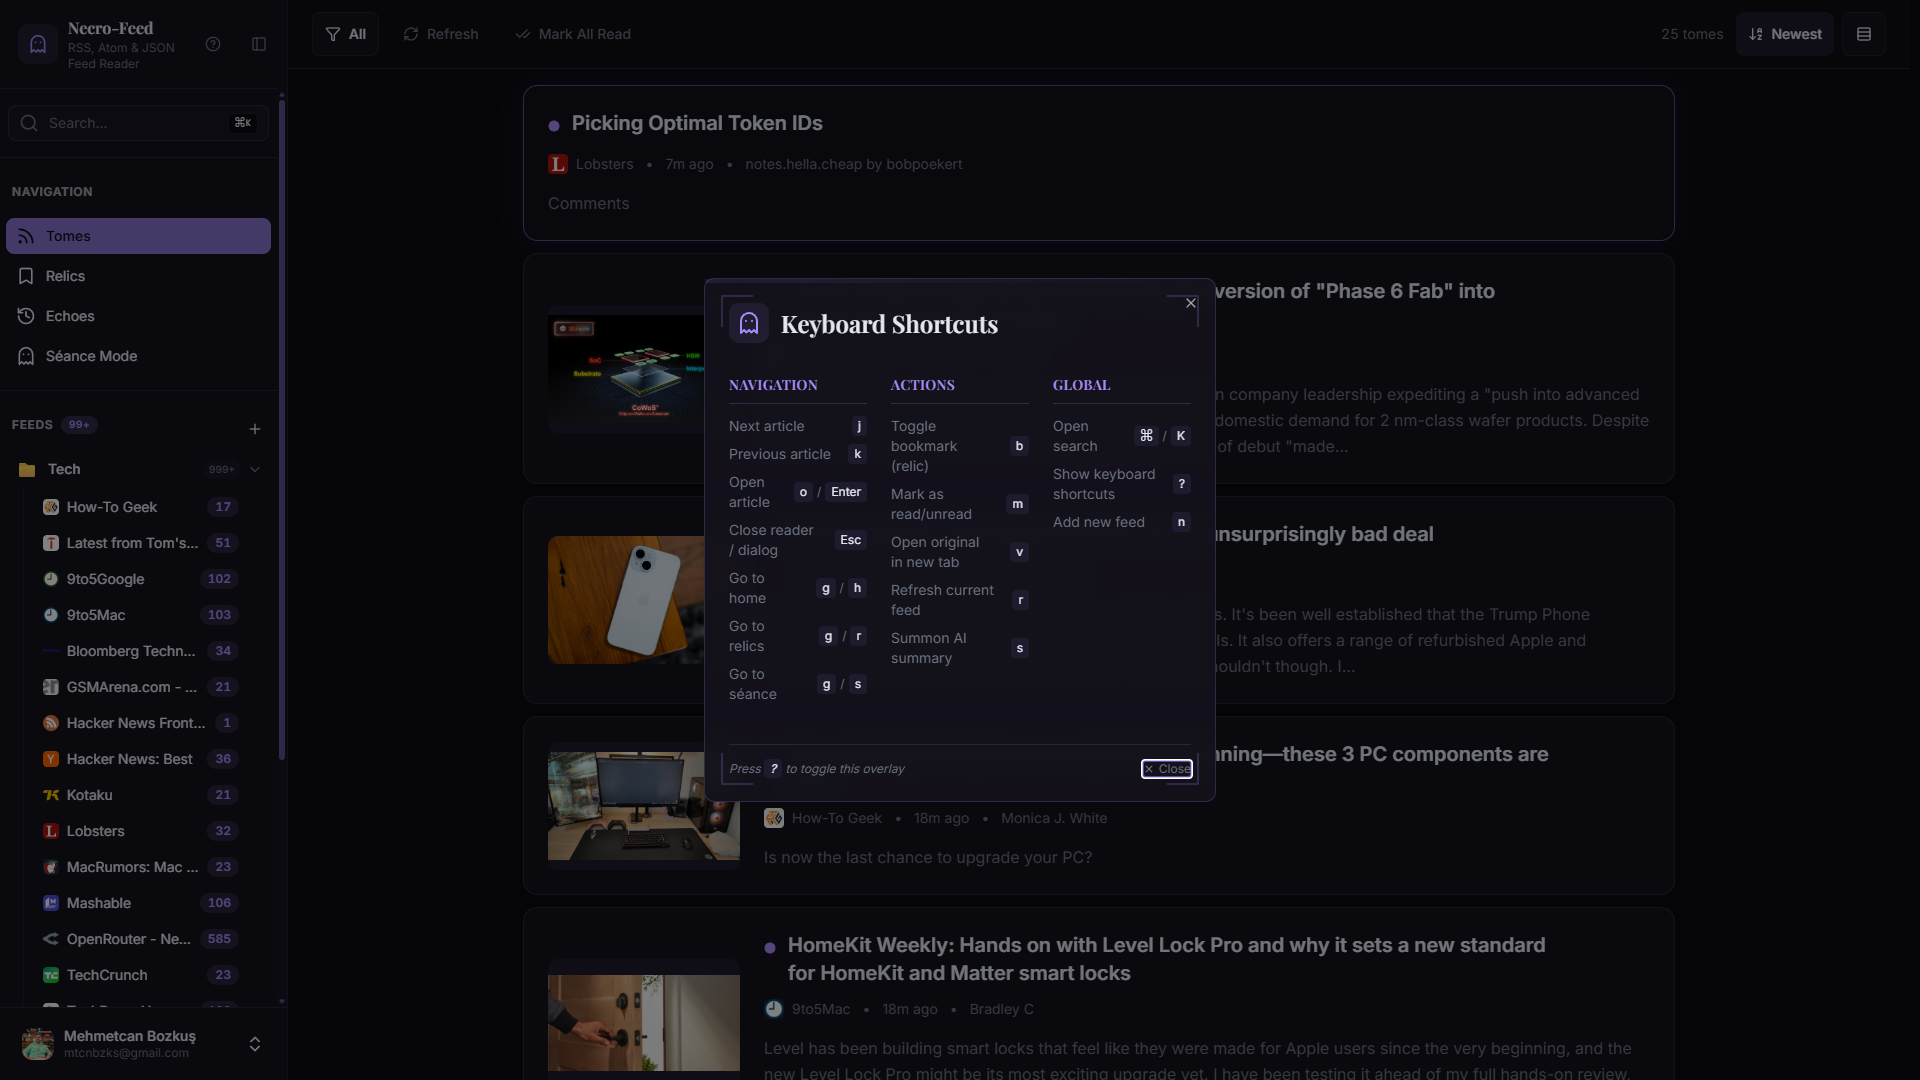
Task: Click unread dot on HomeKit Weekly article
Action: pyautogui.click(x=770, y=948)
